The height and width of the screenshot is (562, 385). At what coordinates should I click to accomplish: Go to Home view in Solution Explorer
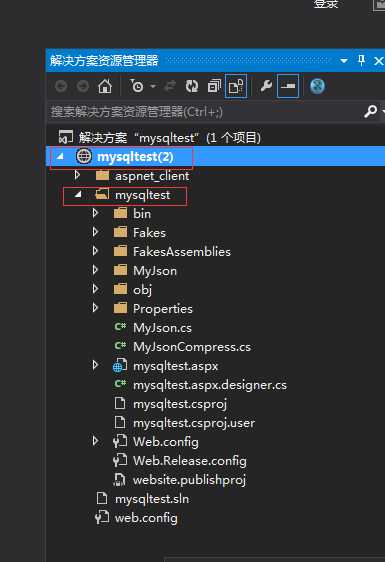(x=105, y=86)
